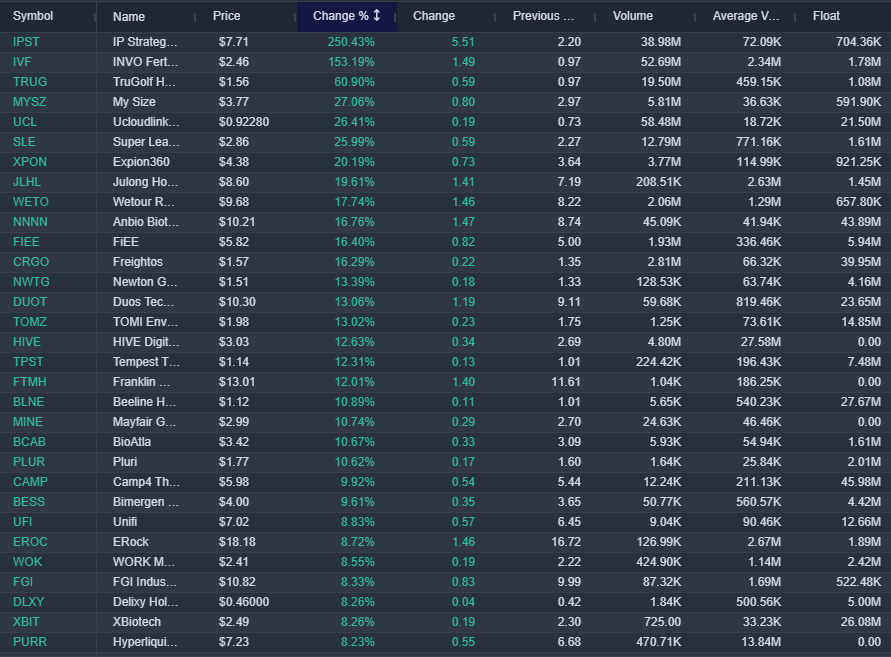
Task: Open the TRUG ticker symbol
Action: (30, 82)
